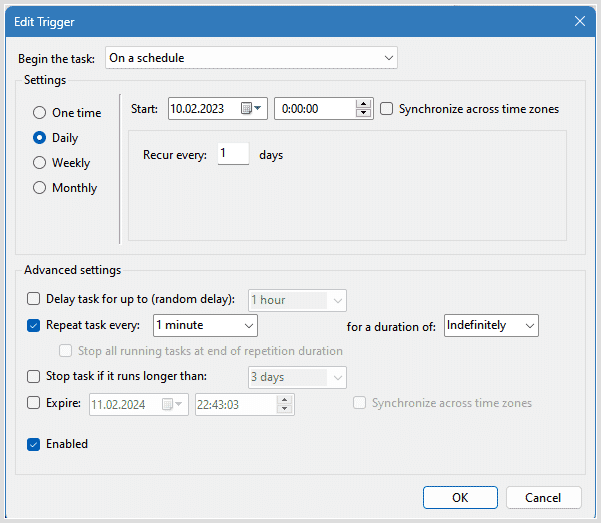Image resolution: width=601 pixels, height=523 pixels.
Task: Enable Synchronize across time zones for Start
Action: click(x=386, y=109)
